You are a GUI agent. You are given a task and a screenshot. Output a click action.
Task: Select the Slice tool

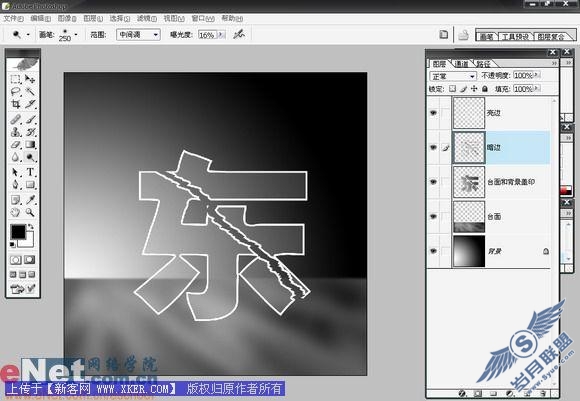pyautogui.click(x=30, y=104)
